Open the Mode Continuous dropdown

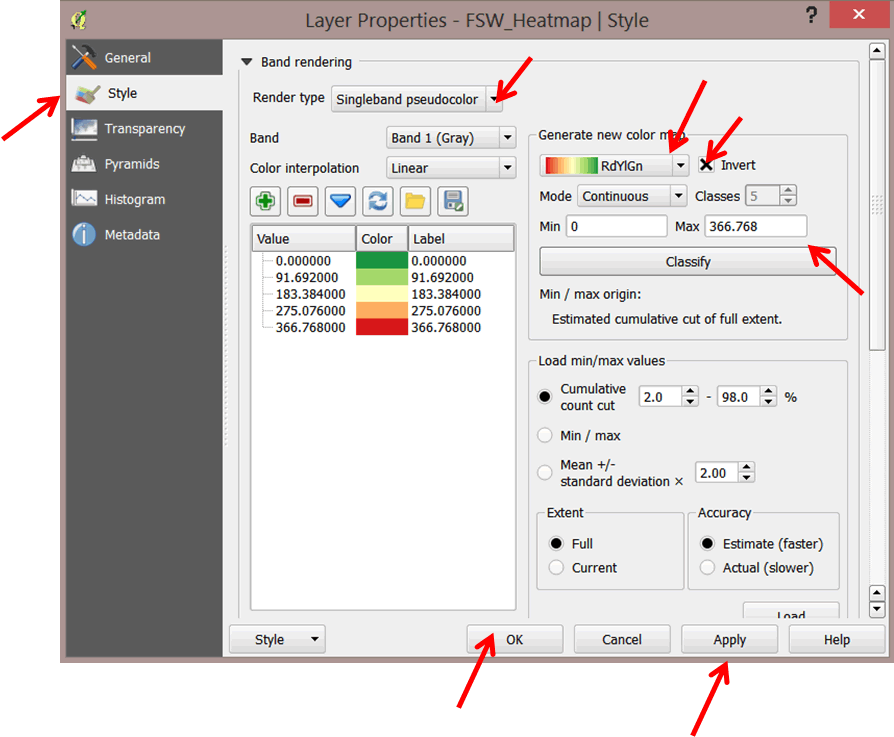coord(632,196)
